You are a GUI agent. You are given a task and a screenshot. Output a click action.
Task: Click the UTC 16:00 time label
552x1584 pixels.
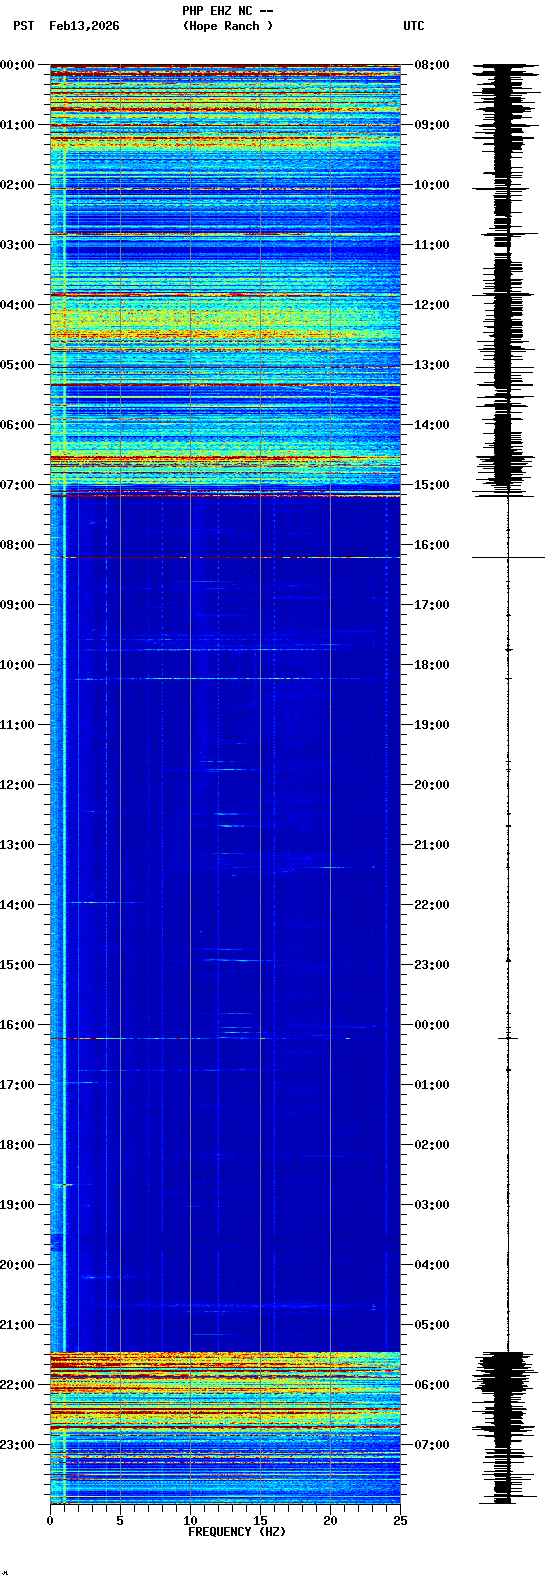[432, 545]
